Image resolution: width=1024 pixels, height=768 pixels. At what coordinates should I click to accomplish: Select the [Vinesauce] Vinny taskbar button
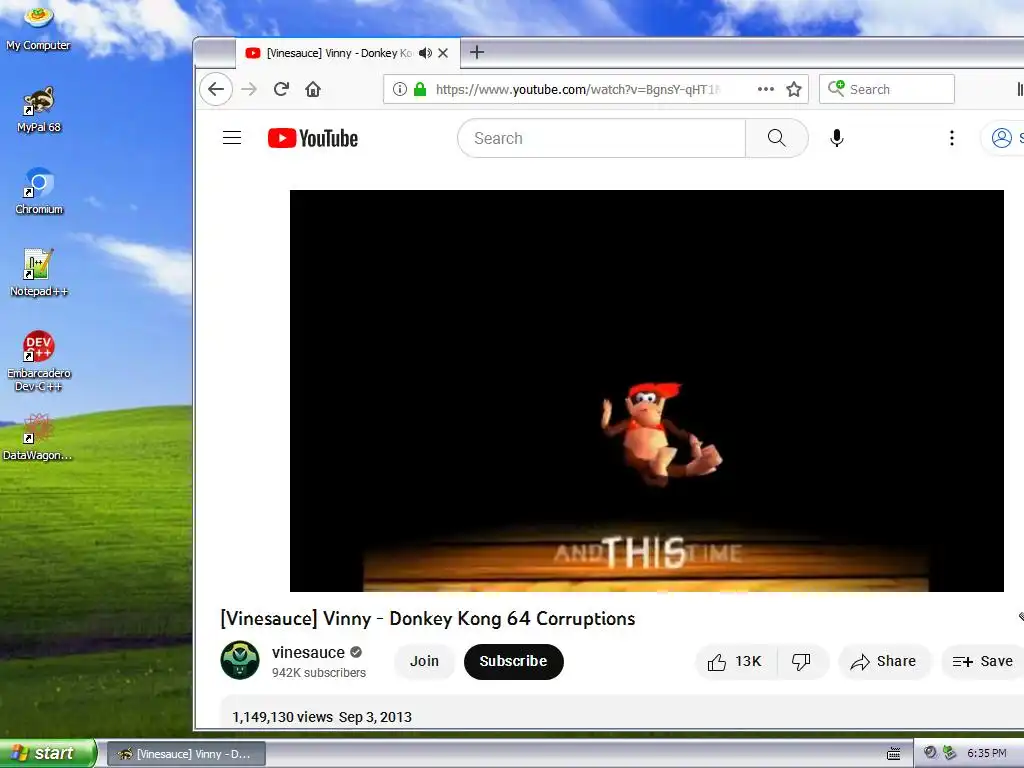coord(186,754)
